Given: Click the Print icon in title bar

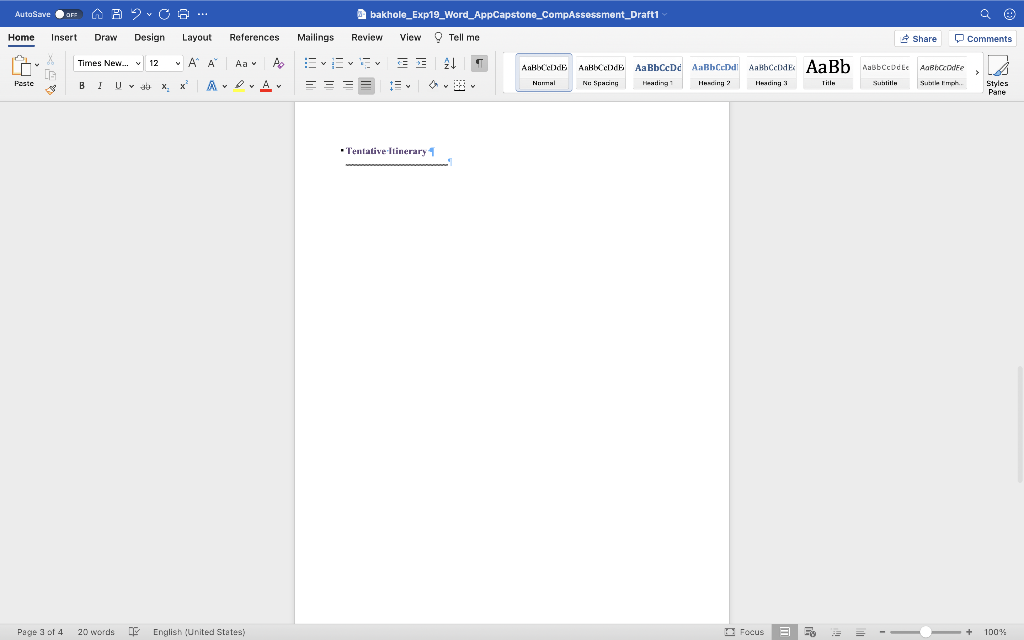Looking at the screenshot, I should 183,14.
